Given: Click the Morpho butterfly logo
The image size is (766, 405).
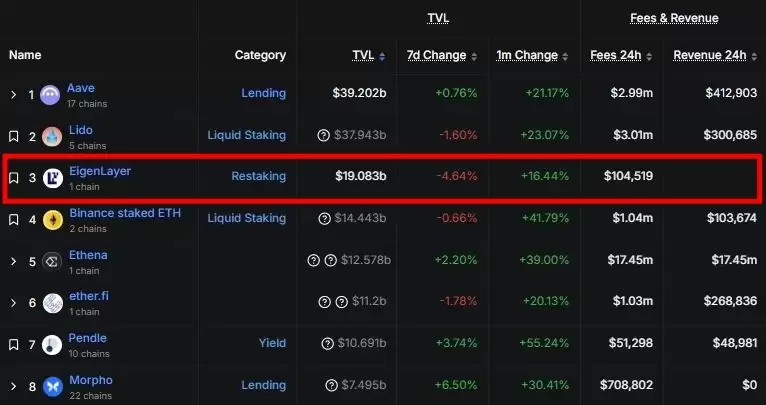Looking at the screenshot, I should 52,386.
